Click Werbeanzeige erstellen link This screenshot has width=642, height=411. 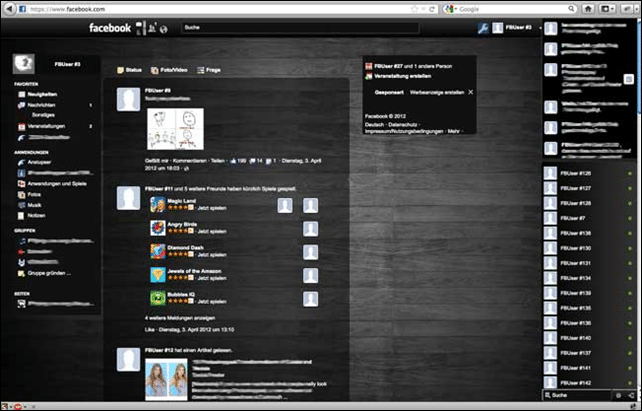(x=437, y=93)
